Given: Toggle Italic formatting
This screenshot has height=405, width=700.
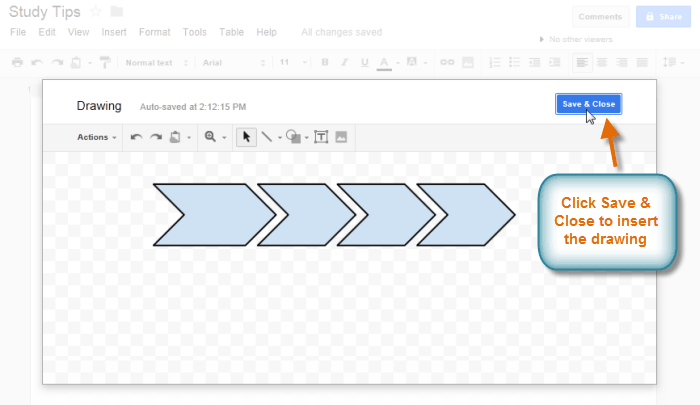Looking at the screenshot, I should (345, 63).
